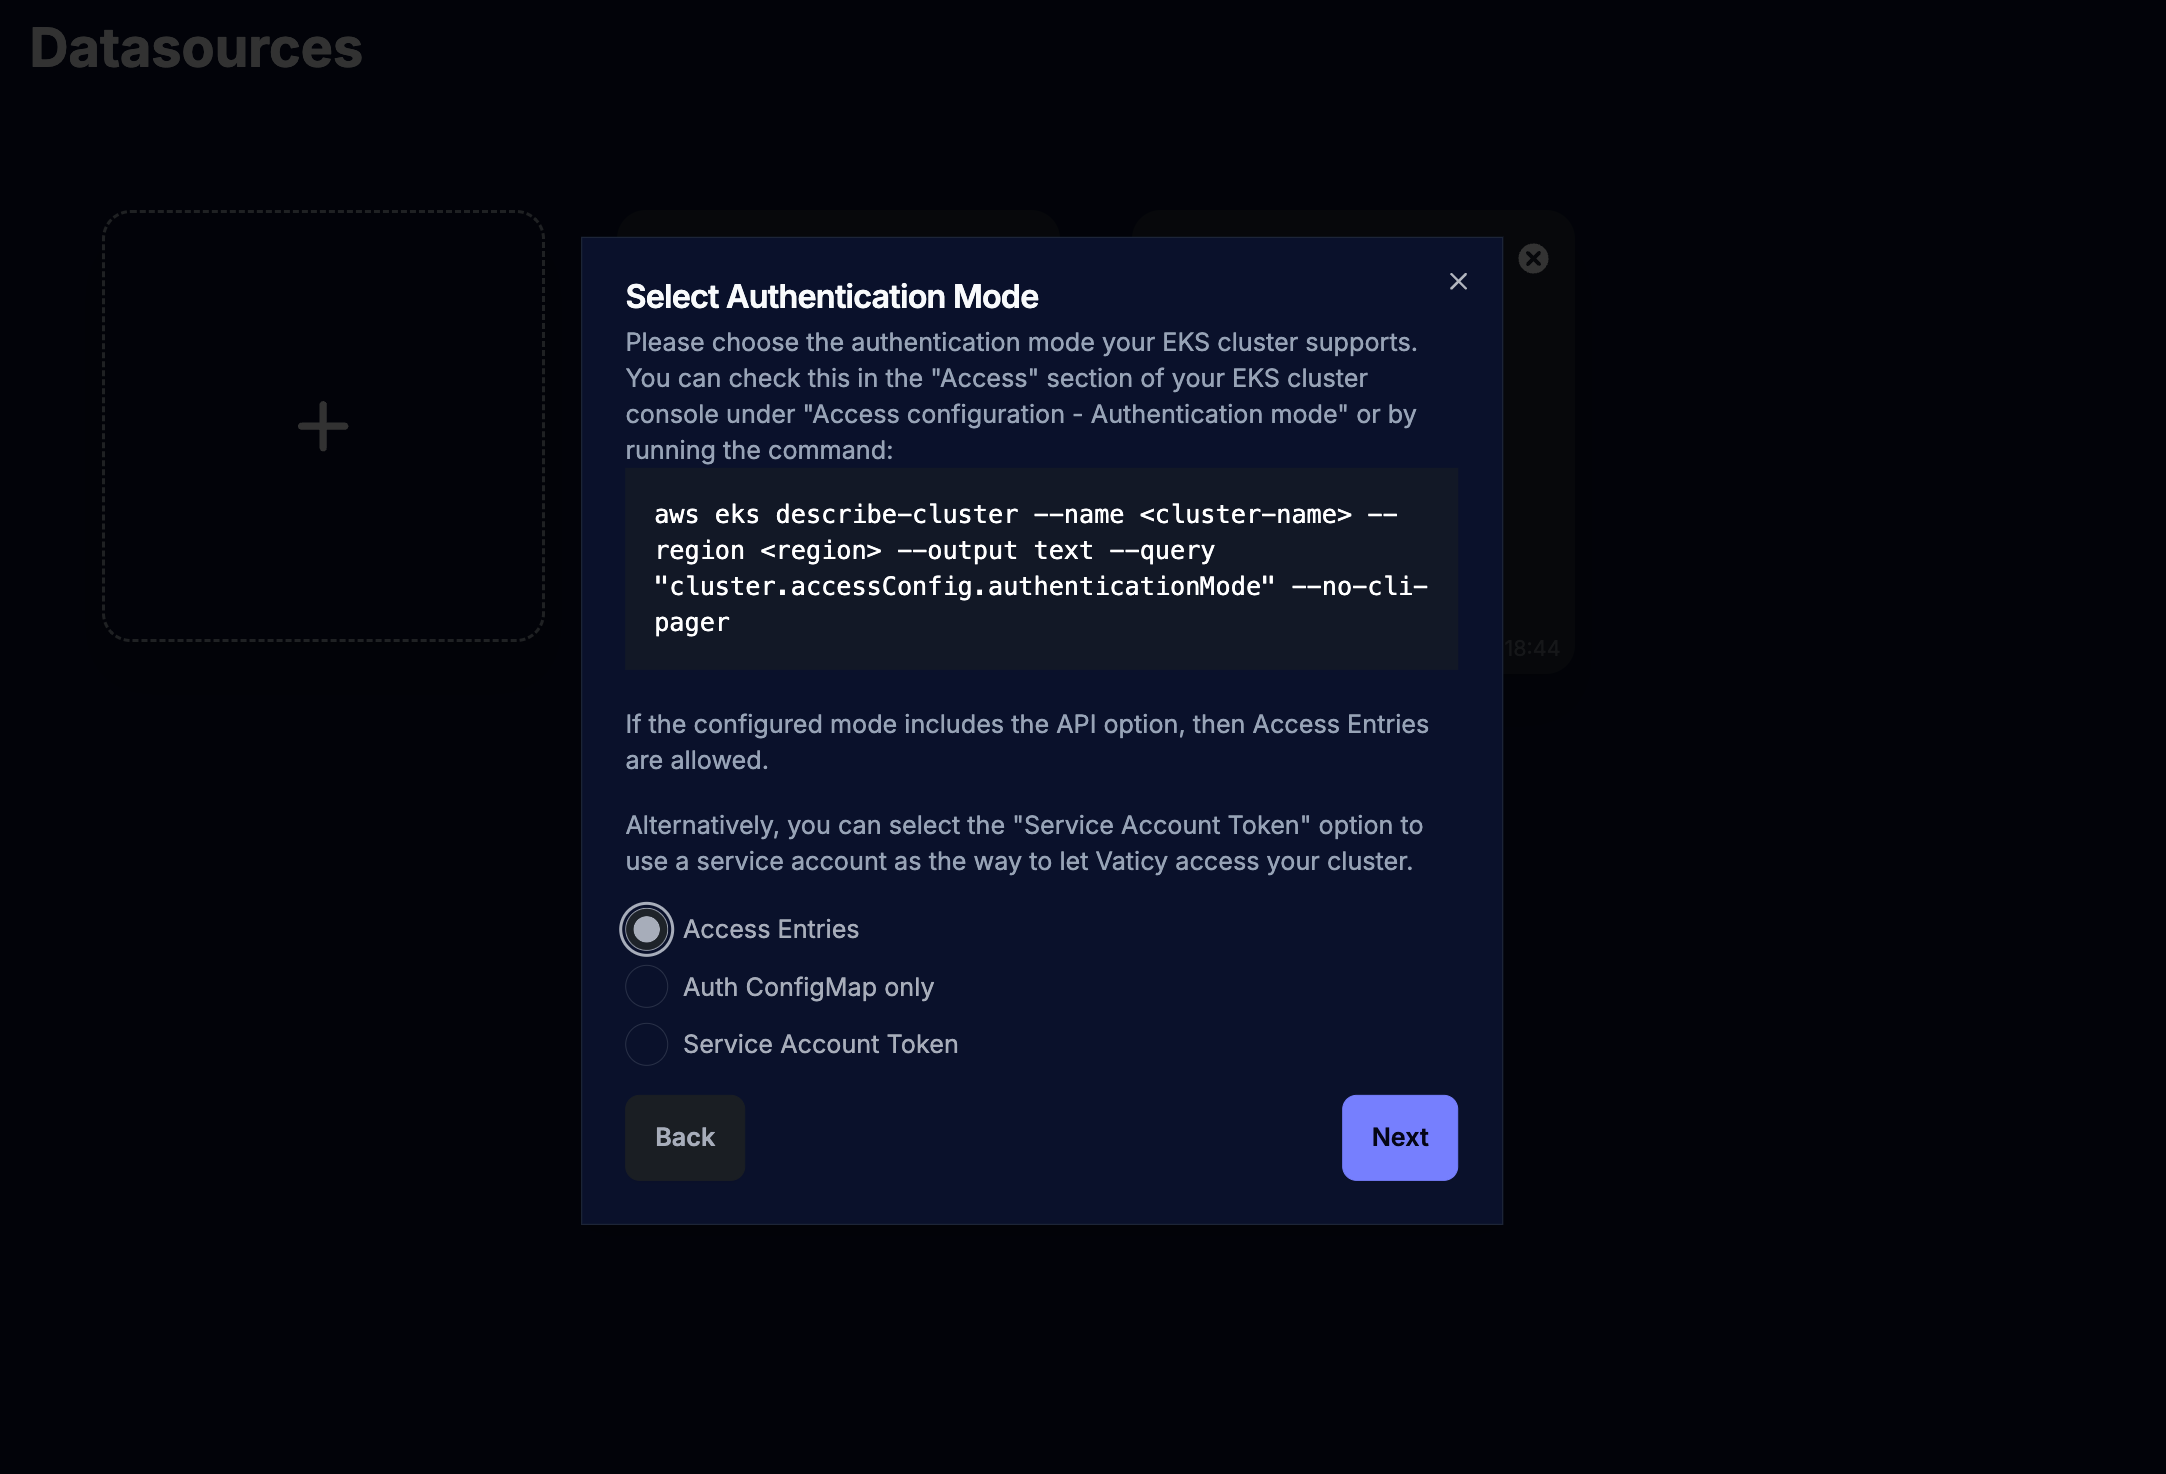The height and width of the screenshot is (1474, 2166).
Task: Click the plus icon to add datasource
Action: tap(323, 426)
